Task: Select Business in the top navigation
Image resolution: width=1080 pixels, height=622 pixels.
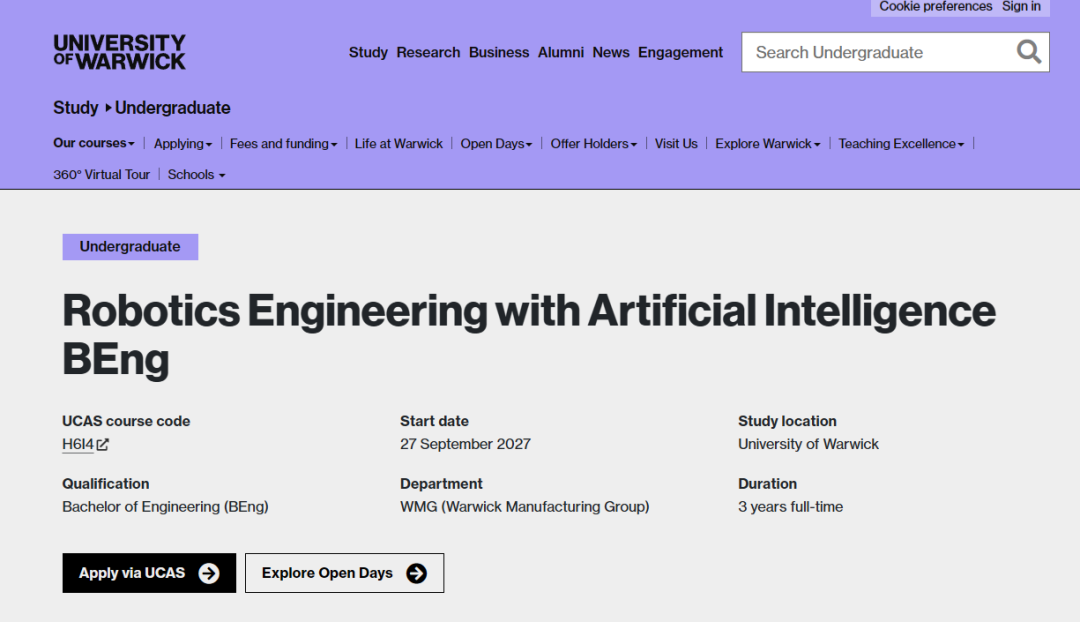Action: tap(499, 52)
